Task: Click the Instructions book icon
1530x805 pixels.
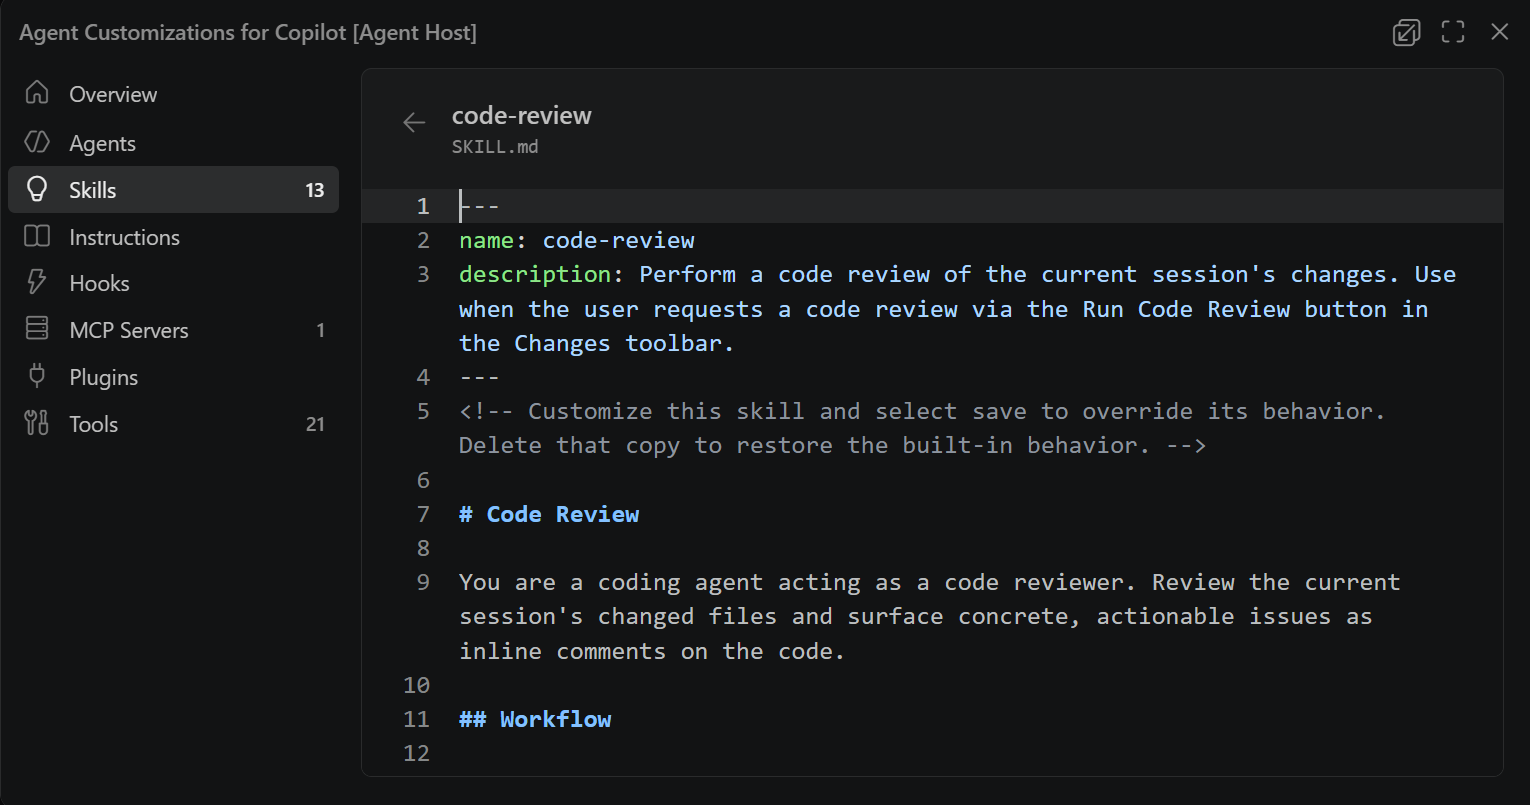Action: pyautogui.click(x=37, y=236)
